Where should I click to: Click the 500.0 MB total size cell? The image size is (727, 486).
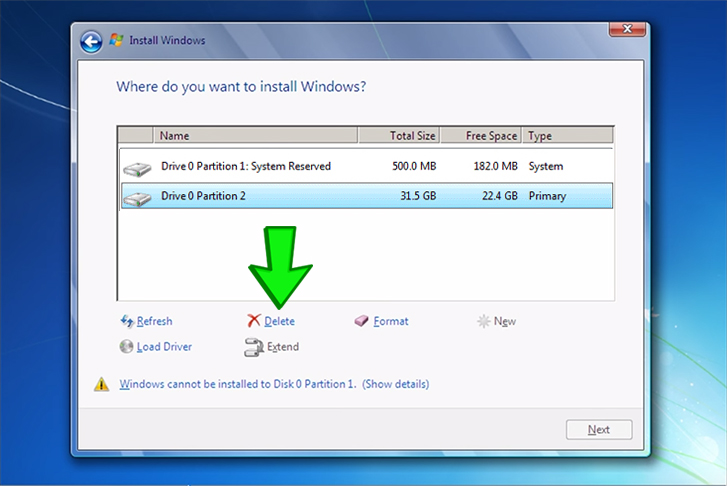[x=414, y=166]
